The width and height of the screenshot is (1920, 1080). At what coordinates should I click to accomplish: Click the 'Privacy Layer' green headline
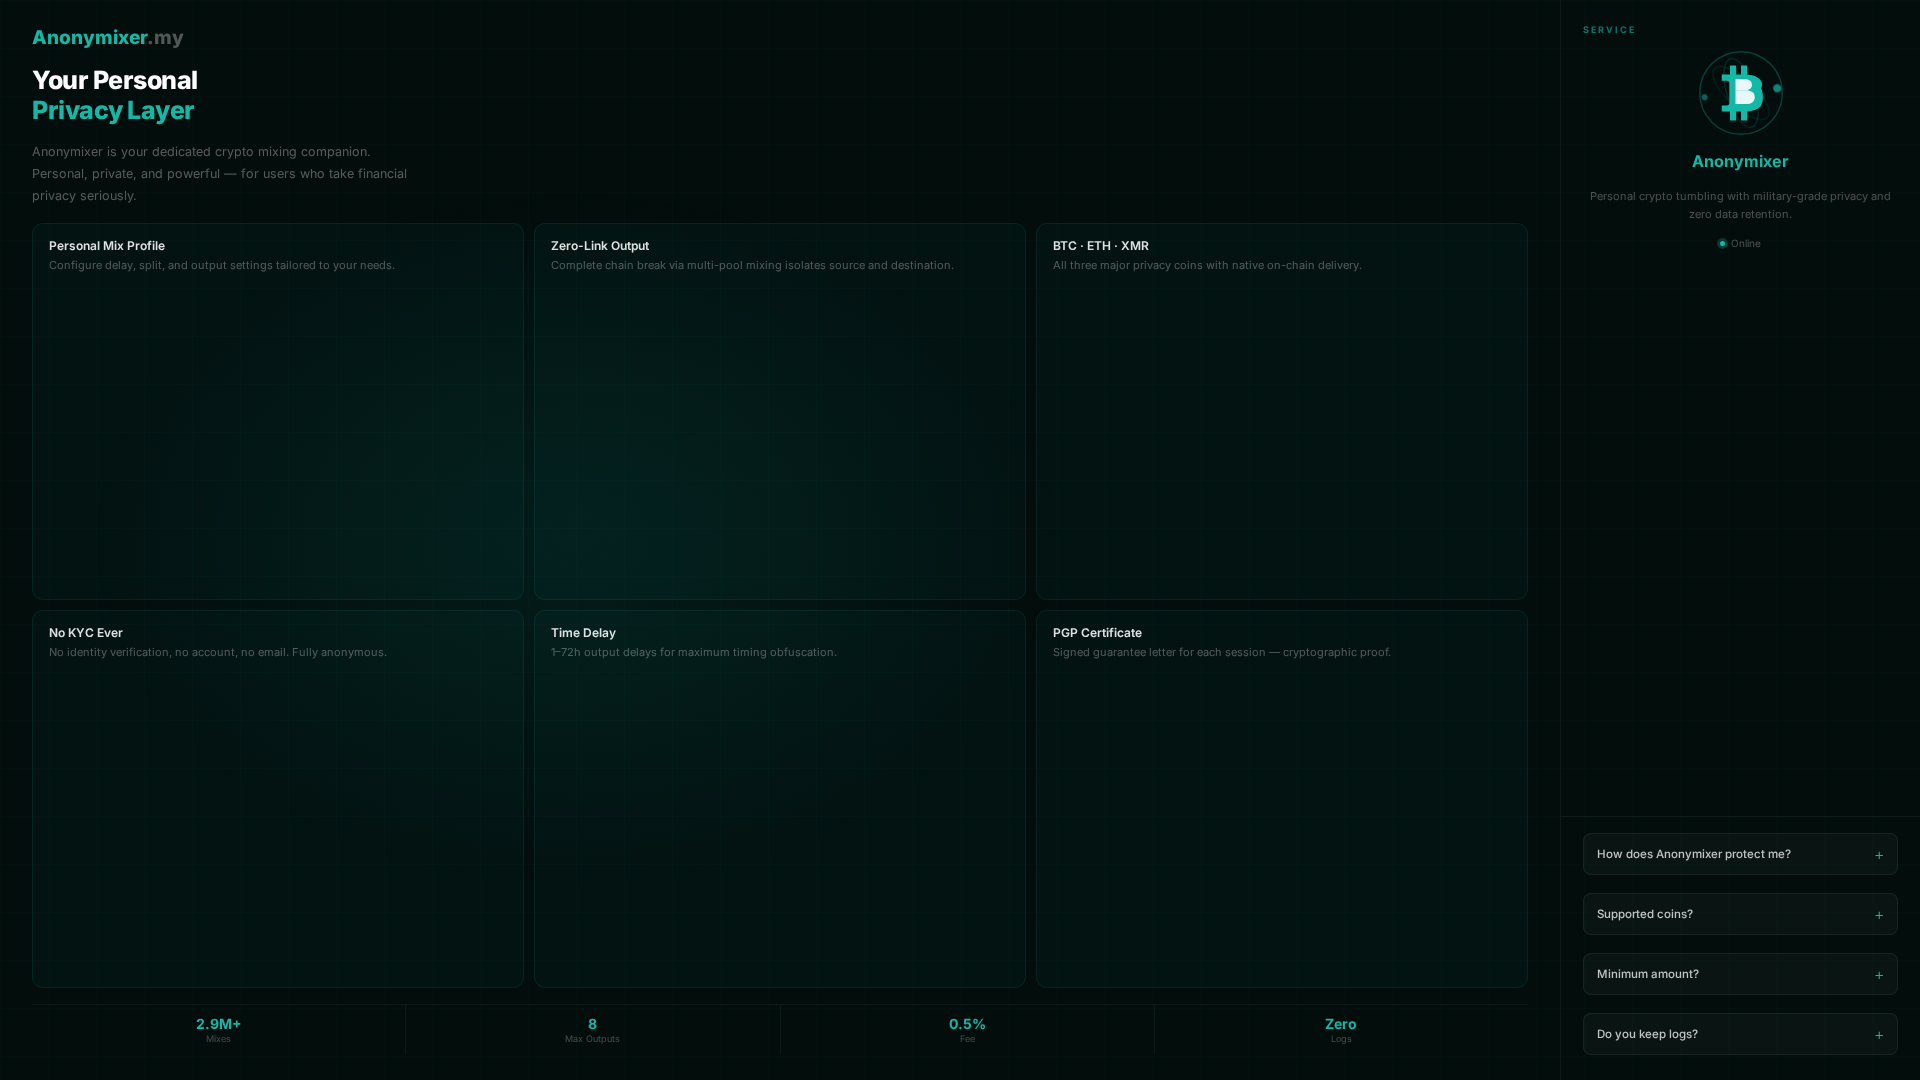[113, 110]
